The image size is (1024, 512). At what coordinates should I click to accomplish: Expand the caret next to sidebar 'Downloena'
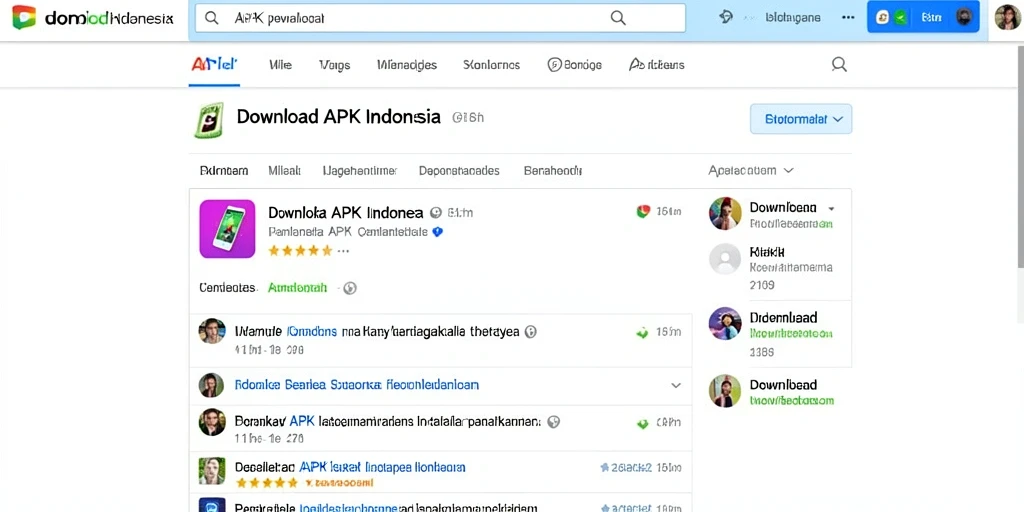point(831,209)
